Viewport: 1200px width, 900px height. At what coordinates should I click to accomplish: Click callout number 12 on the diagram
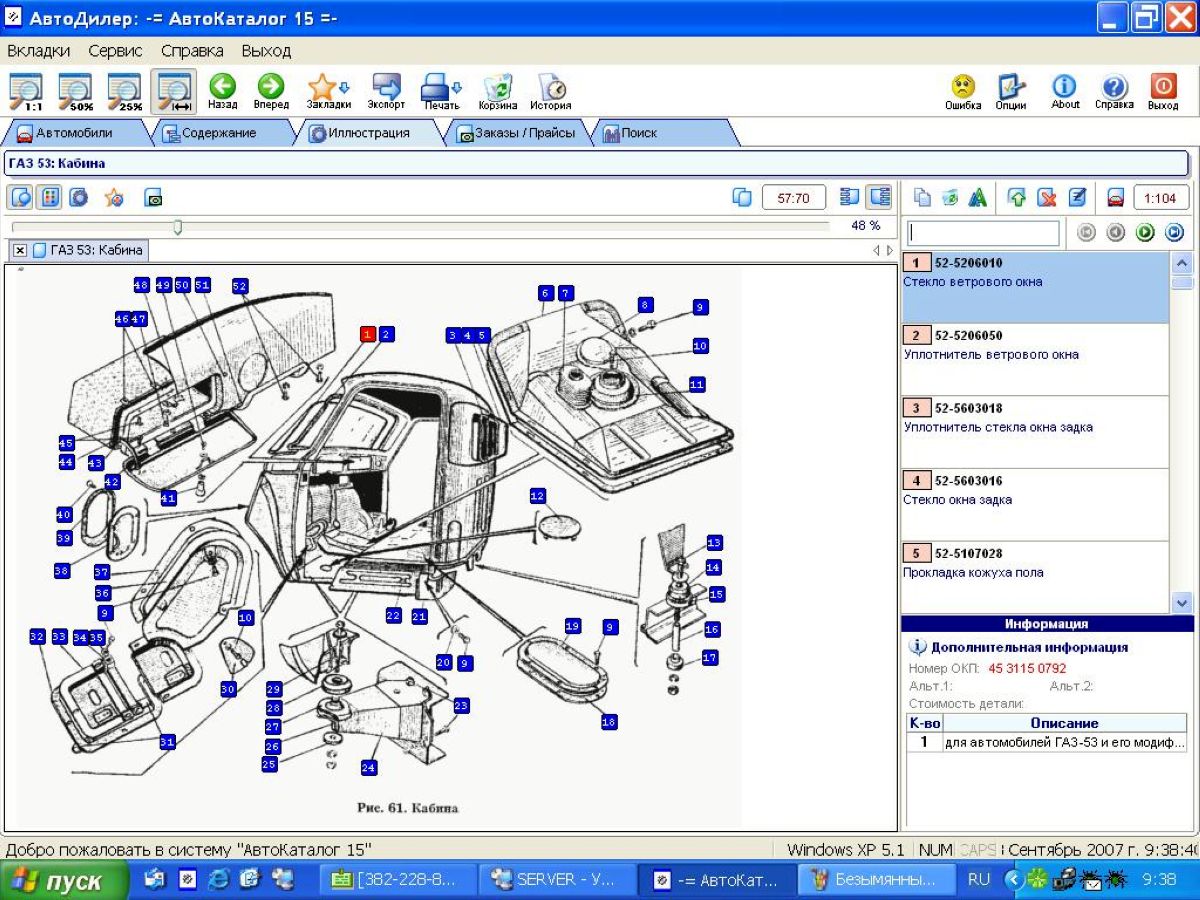tap(538, 496)
